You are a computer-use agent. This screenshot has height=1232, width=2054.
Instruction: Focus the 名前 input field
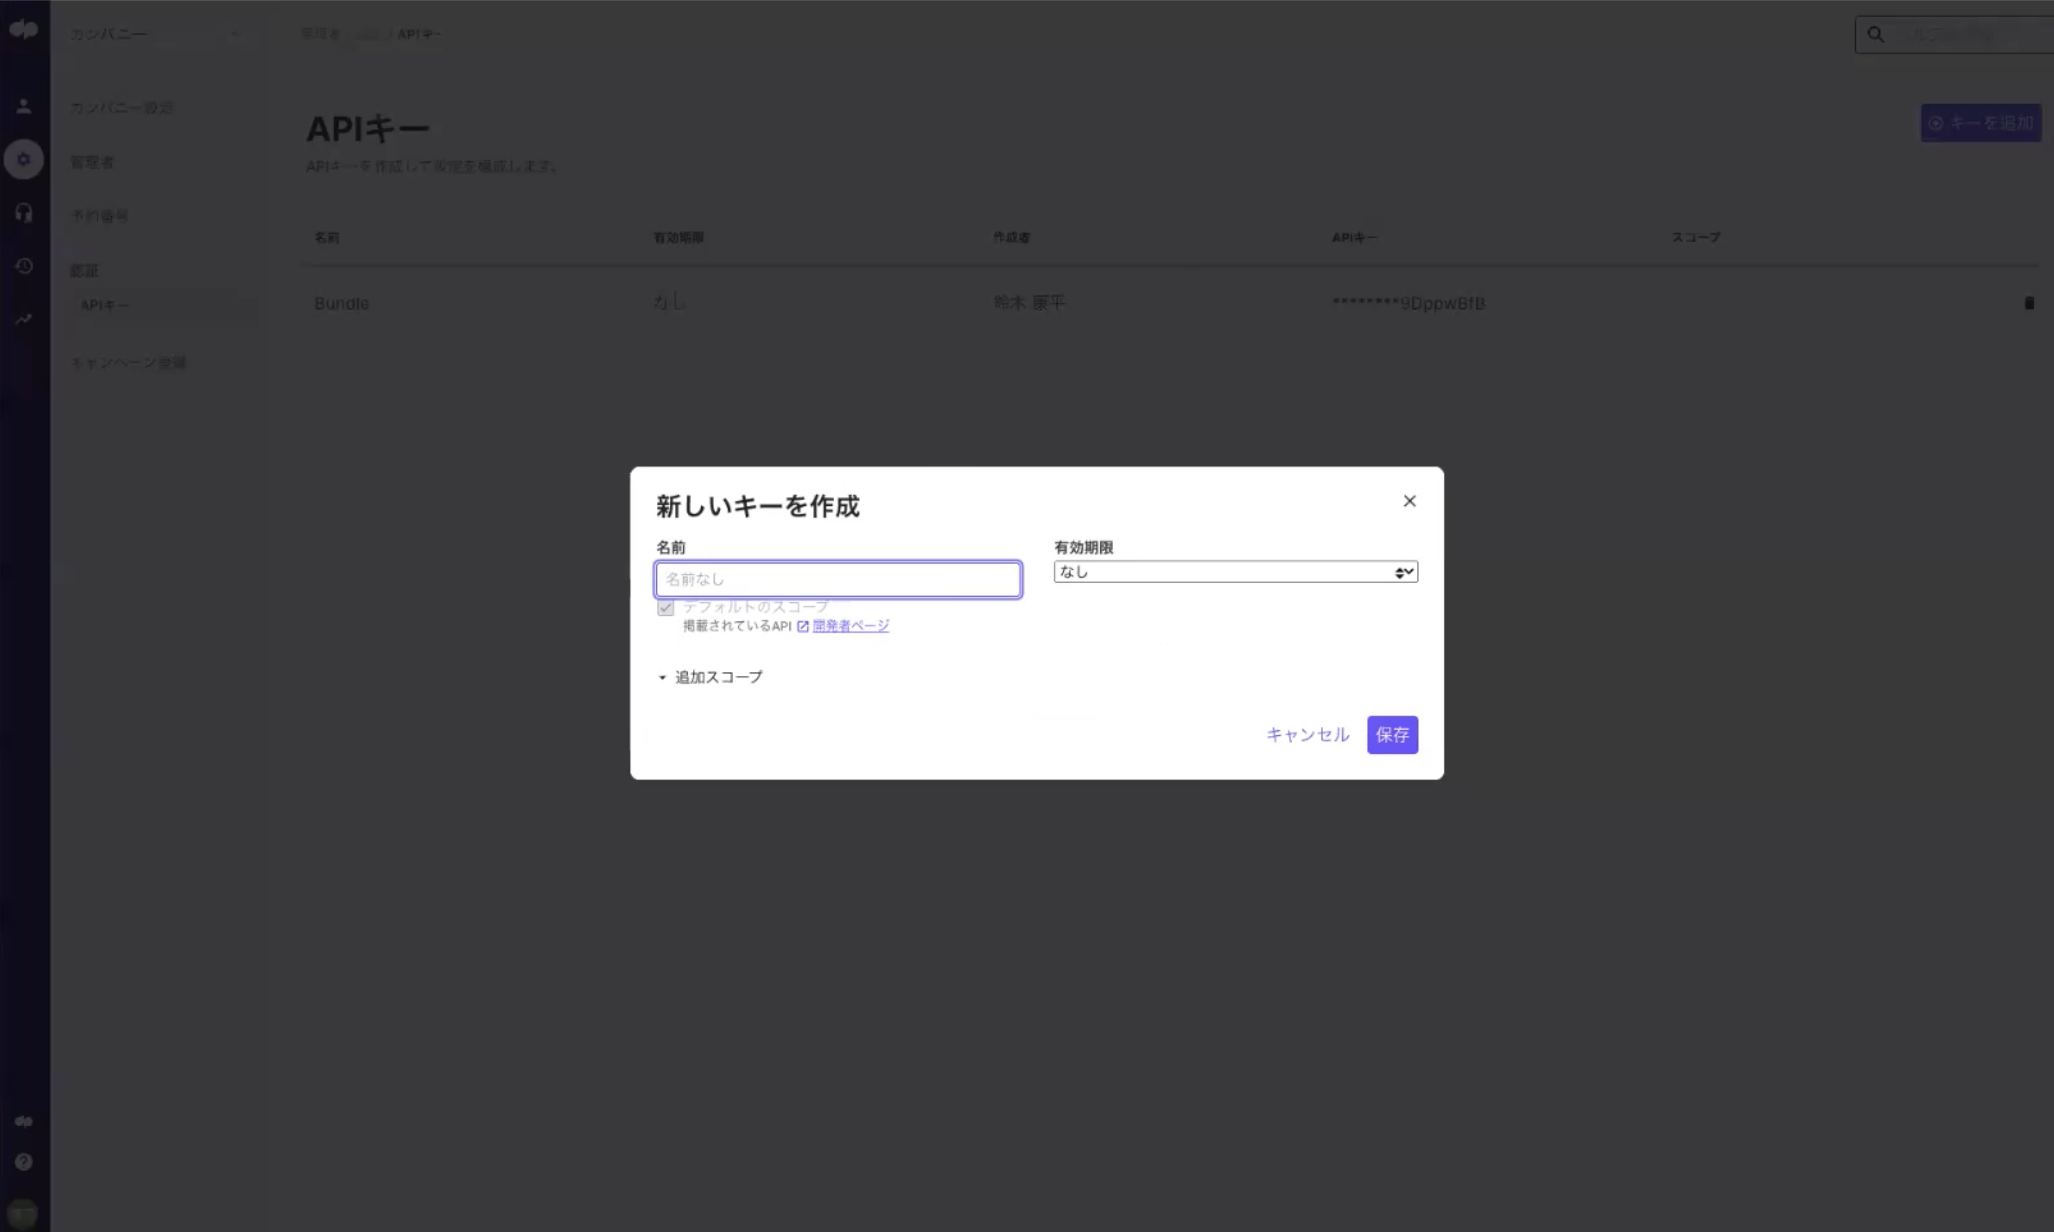pos(838,579)
